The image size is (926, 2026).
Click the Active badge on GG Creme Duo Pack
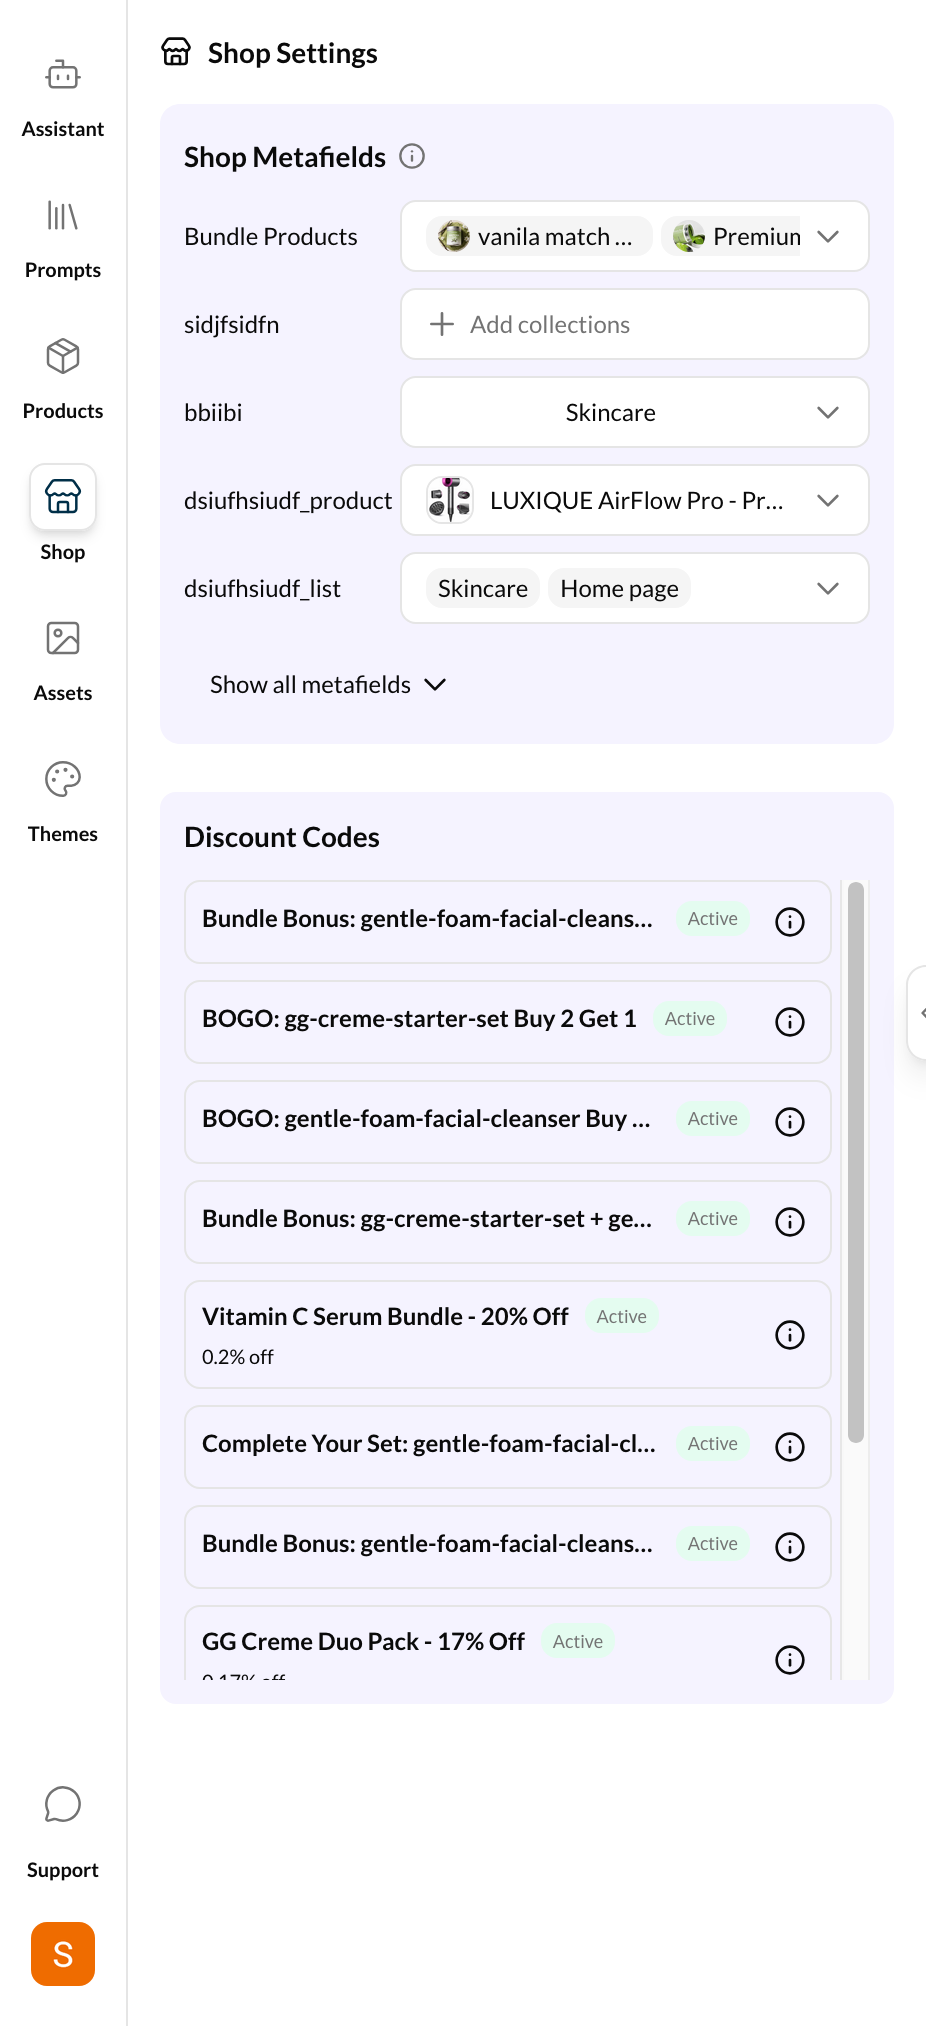tap(578, 1642)
